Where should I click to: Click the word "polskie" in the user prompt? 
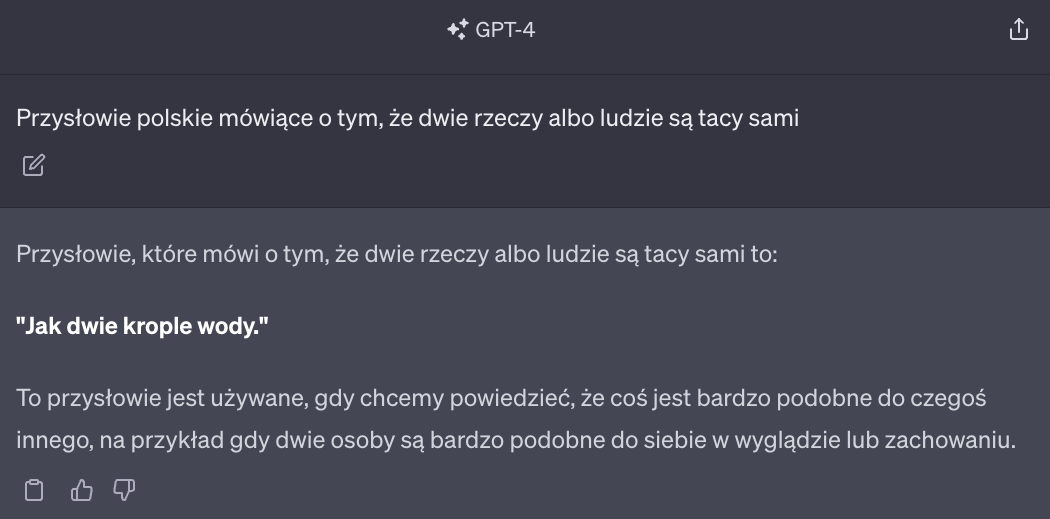tap(169, 118)
